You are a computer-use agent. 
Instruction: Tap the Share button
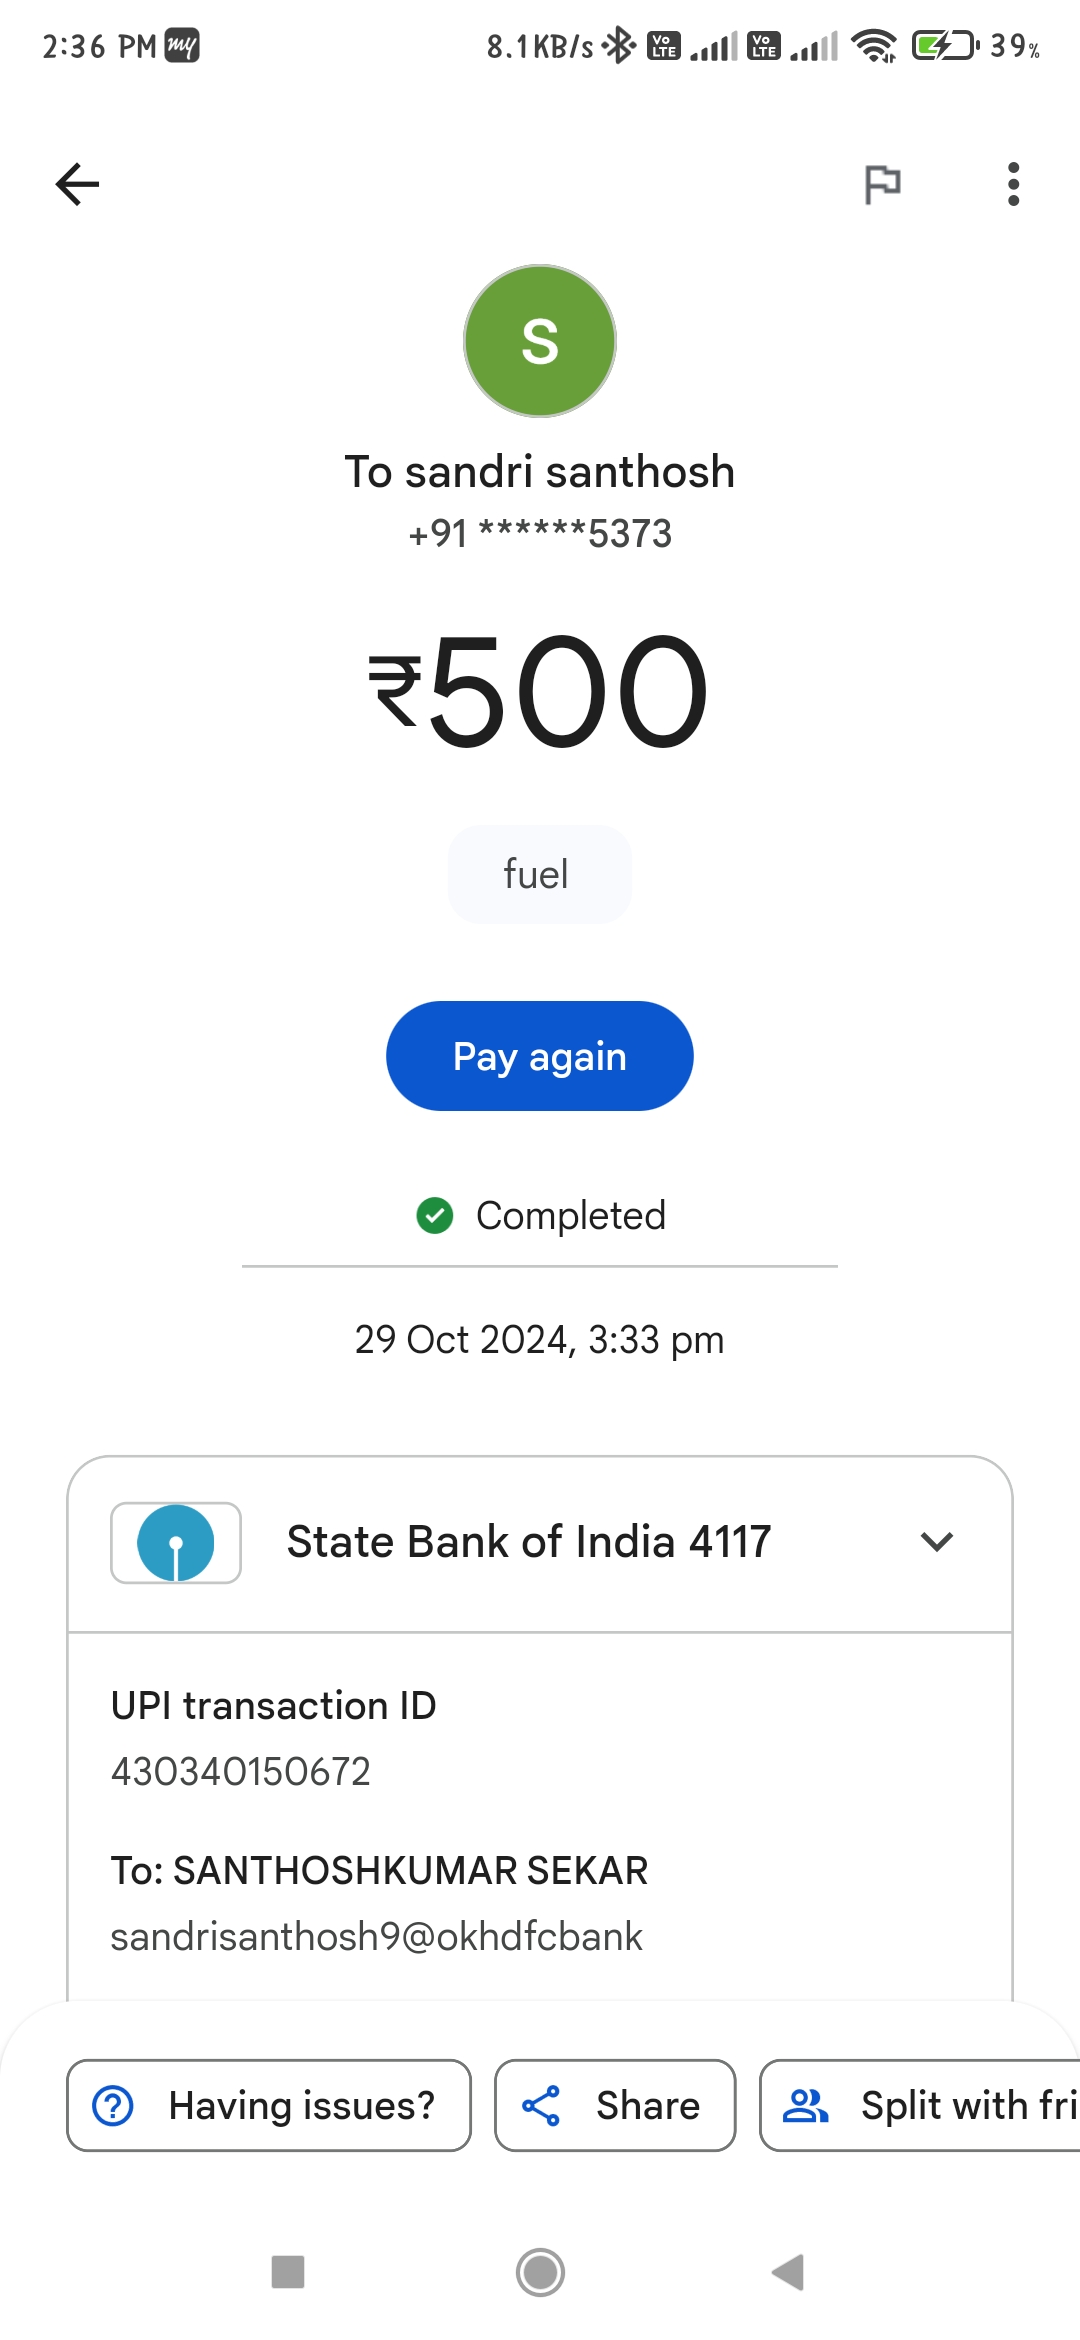pyautogui.click(x=615, y=2105)
